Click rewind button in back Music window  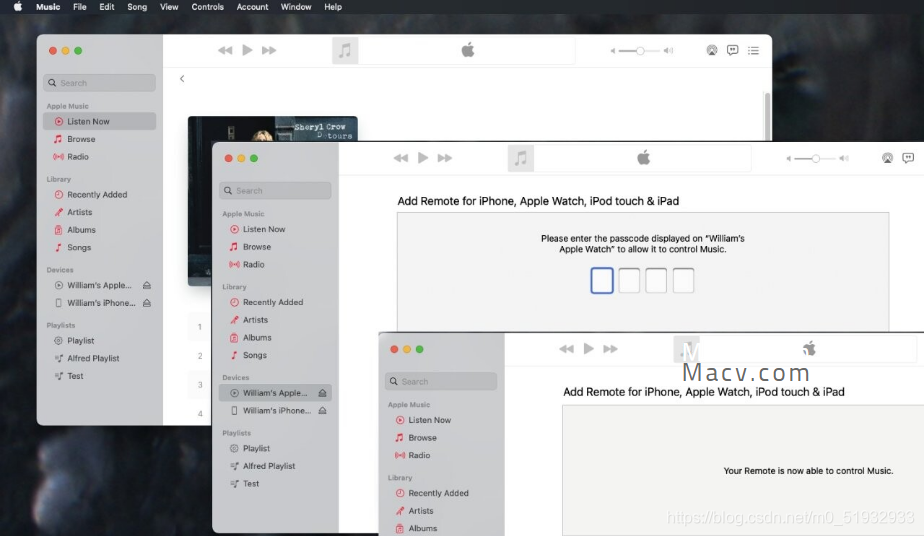225,51
